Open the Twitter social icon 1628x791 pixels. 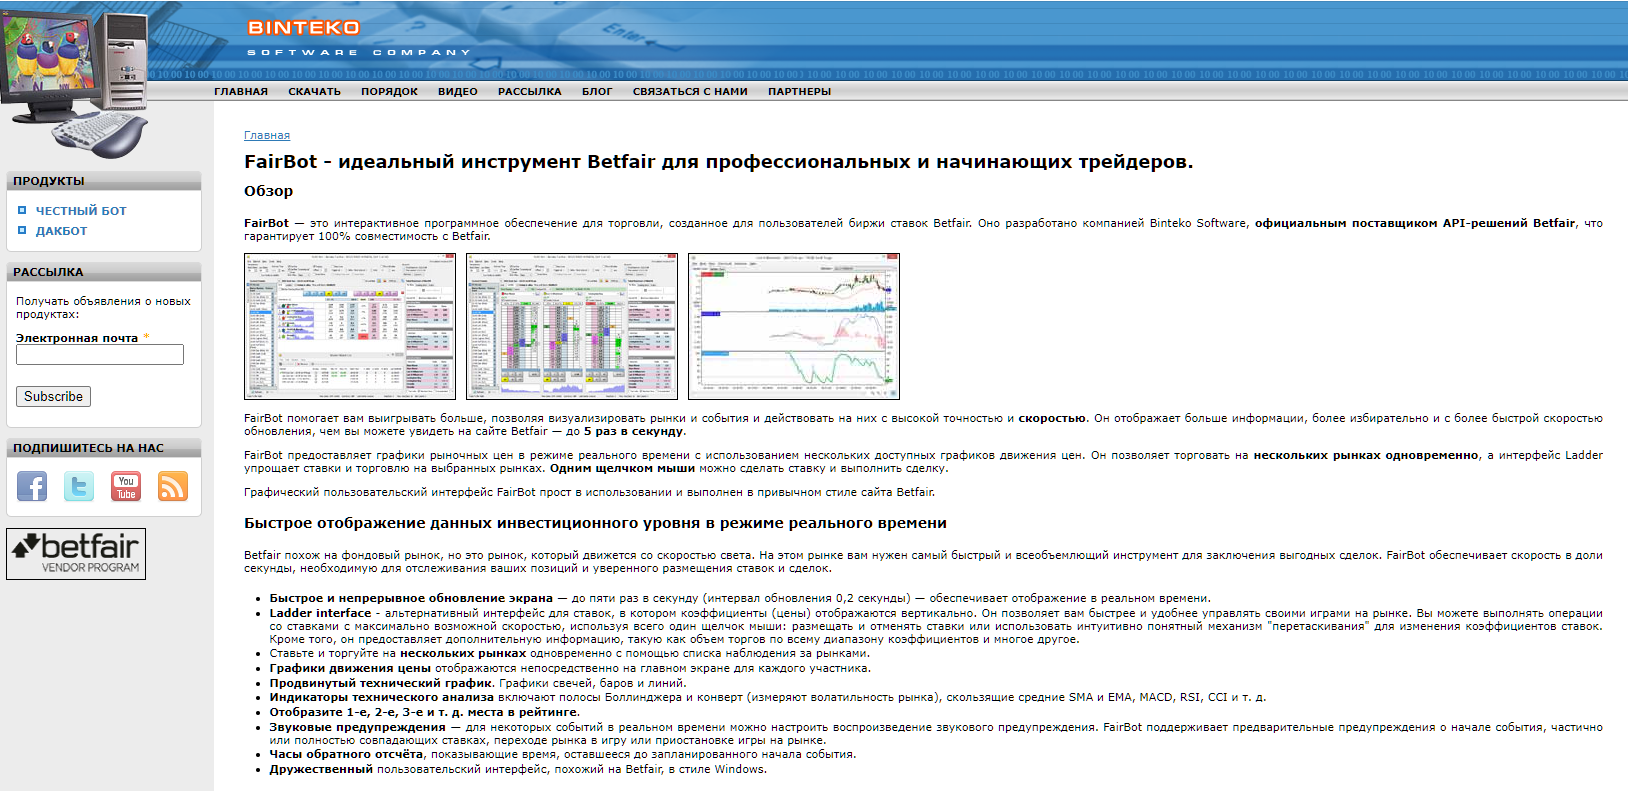[x=79, y=487]
